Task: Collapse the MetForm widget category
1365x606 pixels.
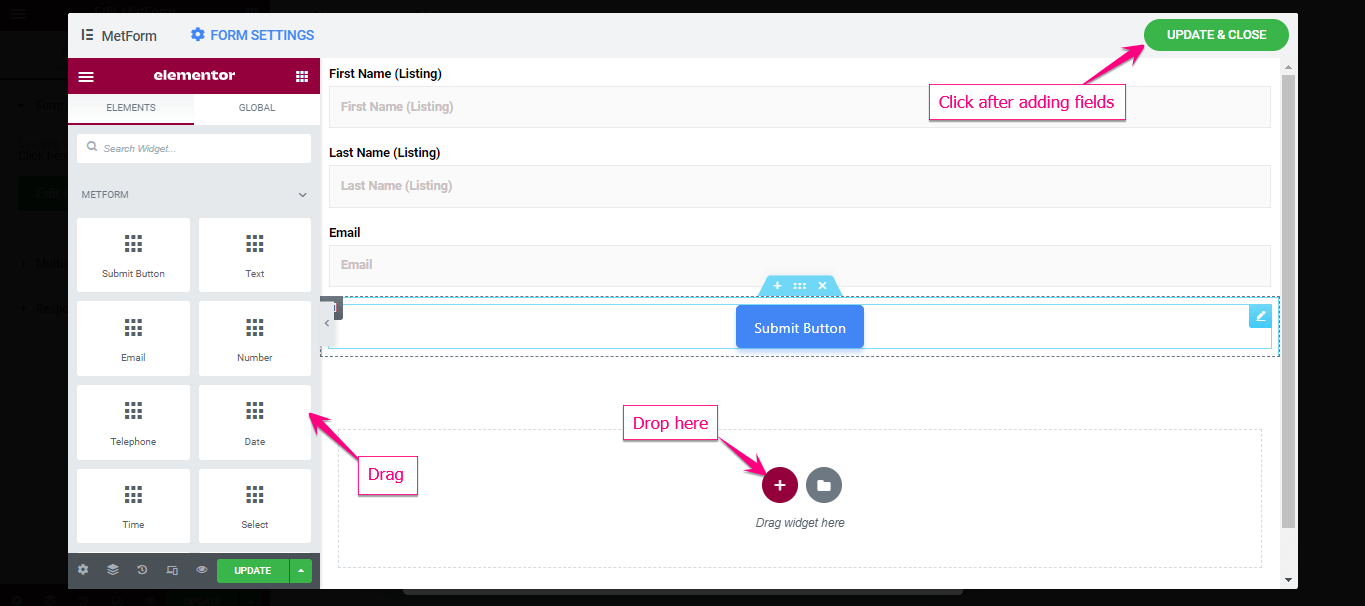Action: pyautogui.click(x=302, y=195)
